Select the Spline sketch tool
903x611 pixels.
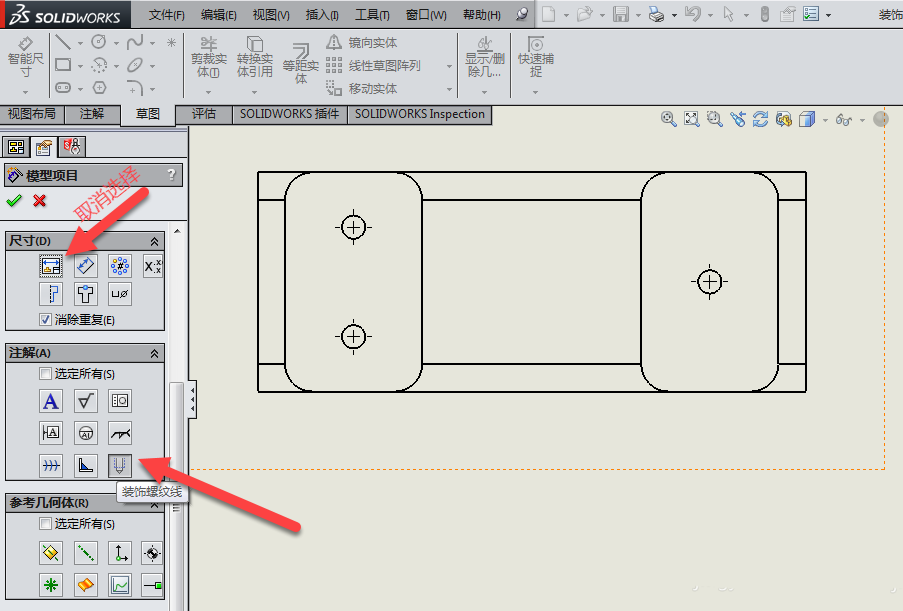pos(135,42)
